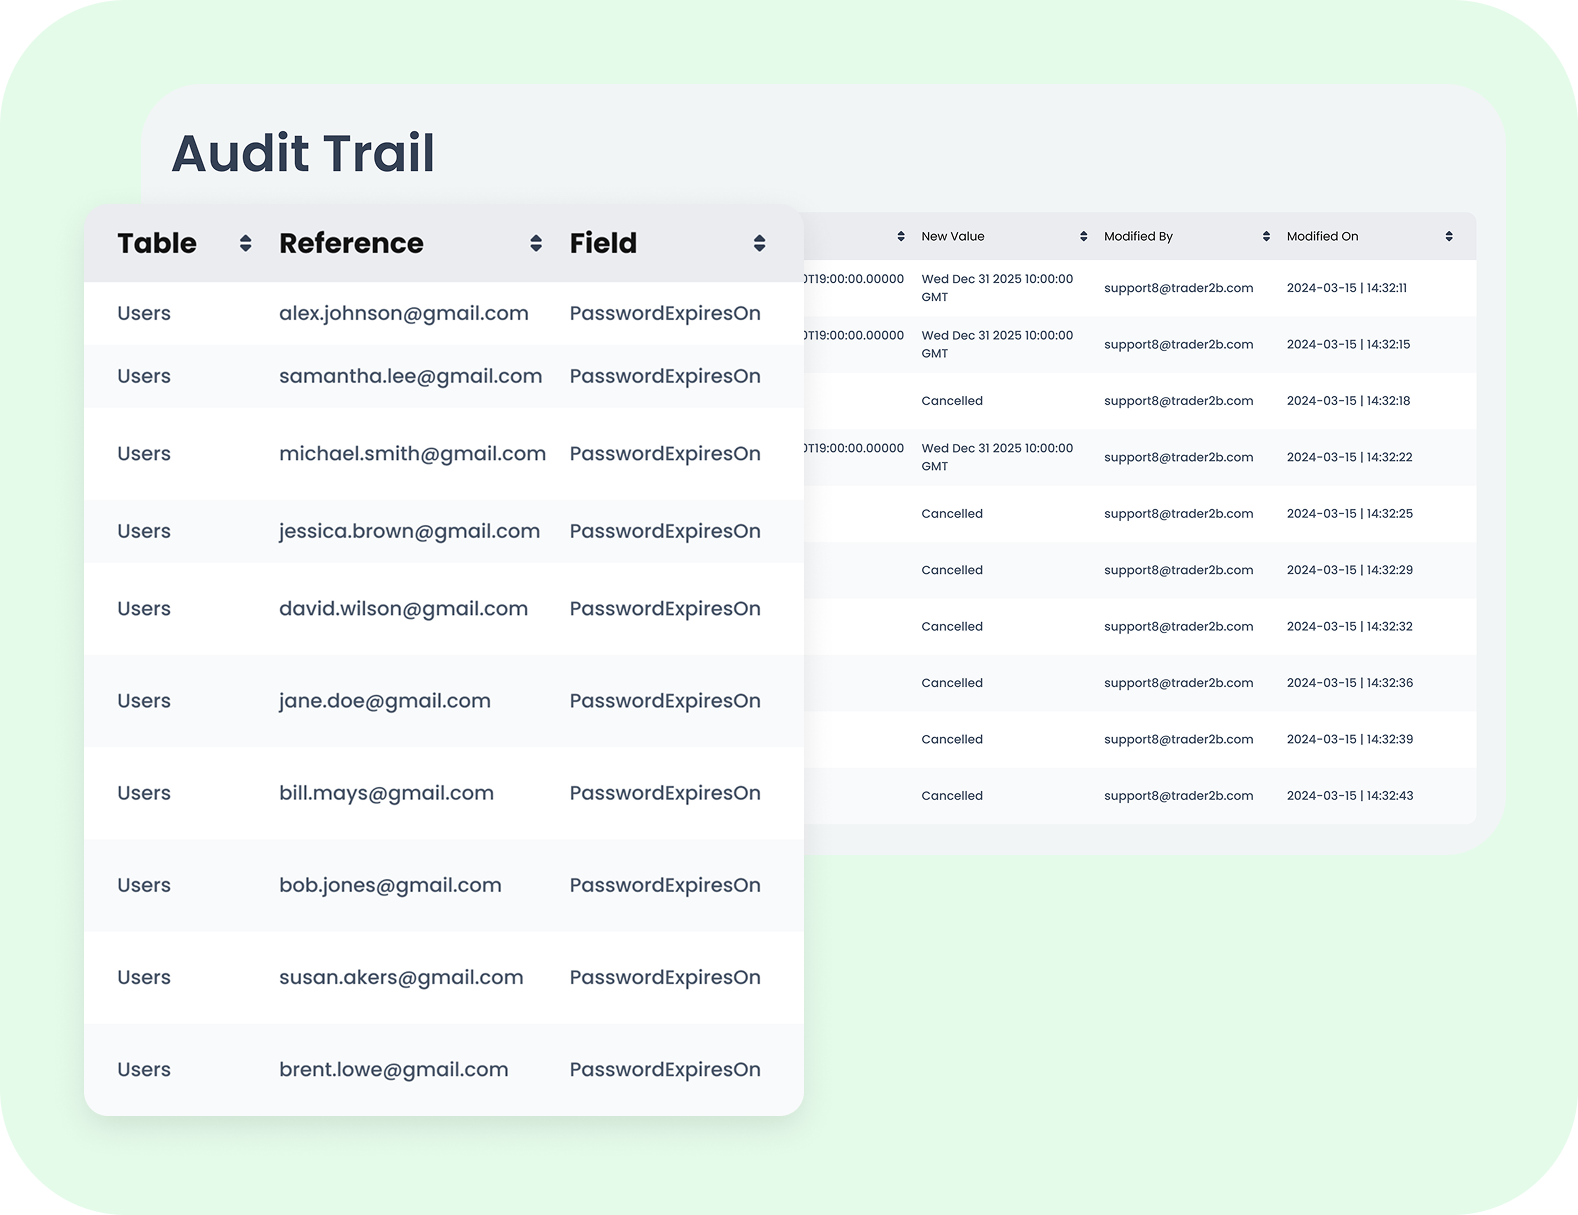This screenshot has height=1215, width=1578.
Task: Sort by Field using its sort arrows
Action: click(759, 243)
